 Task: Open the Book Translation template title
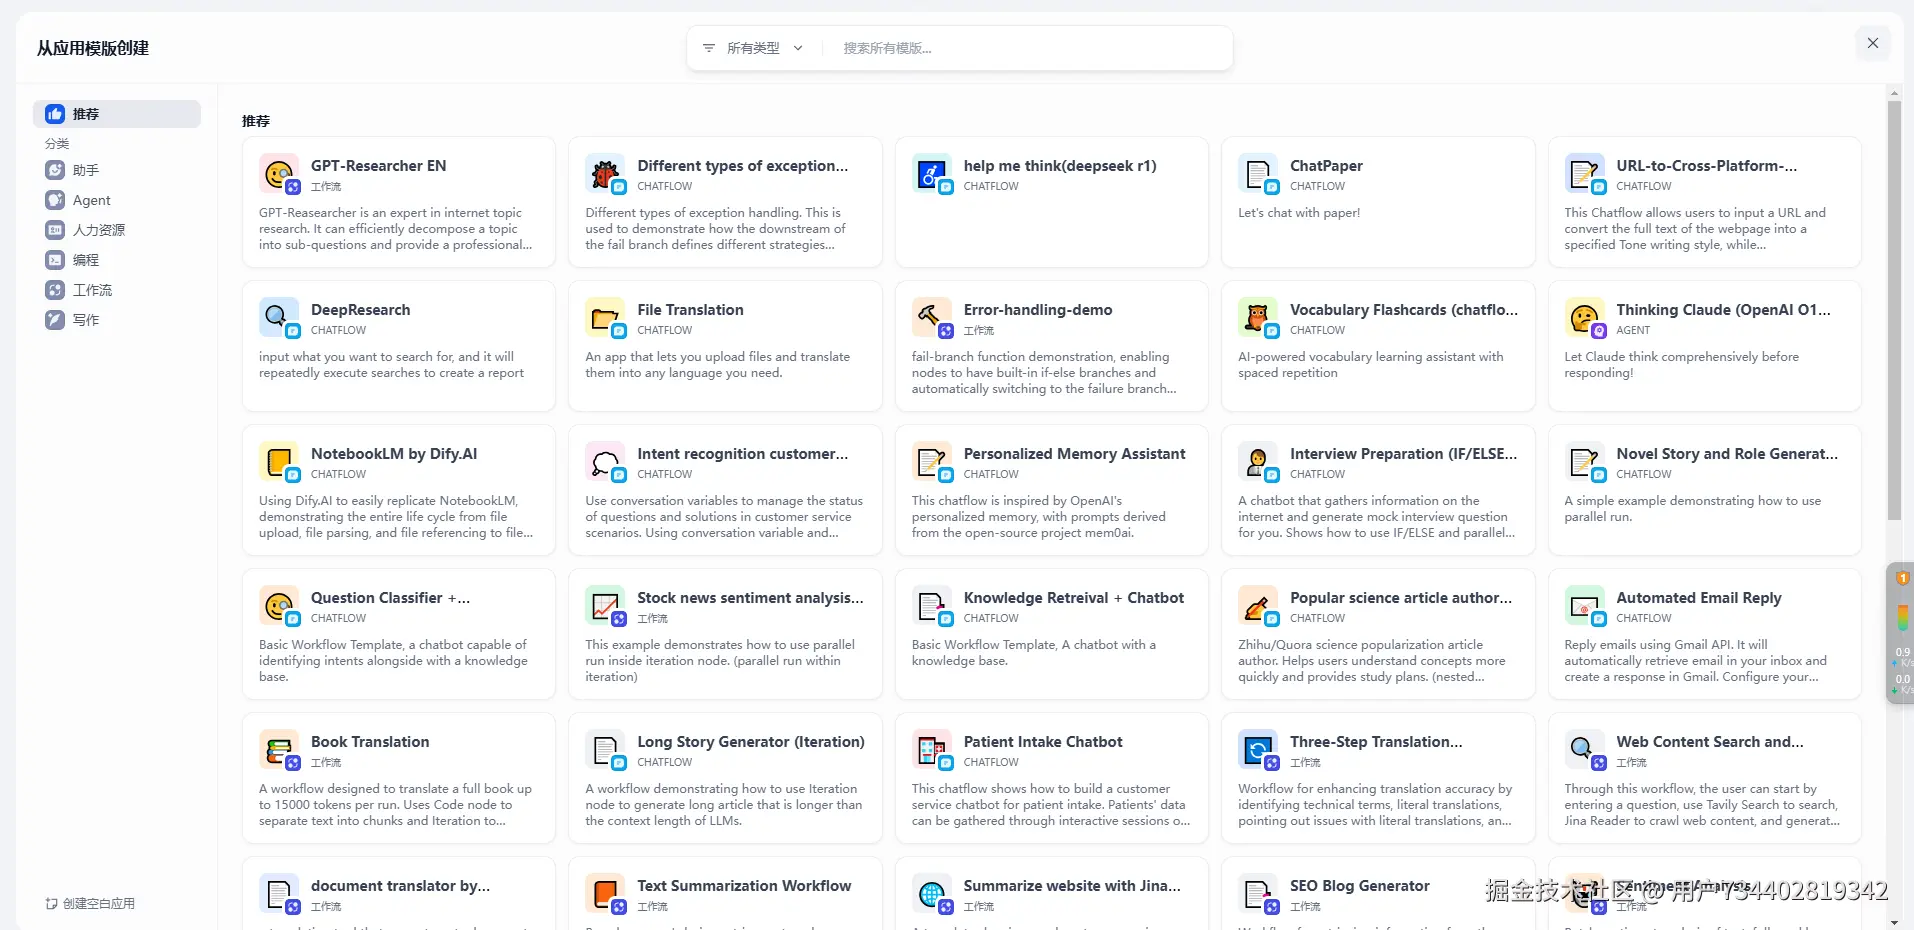coord(370,742)
